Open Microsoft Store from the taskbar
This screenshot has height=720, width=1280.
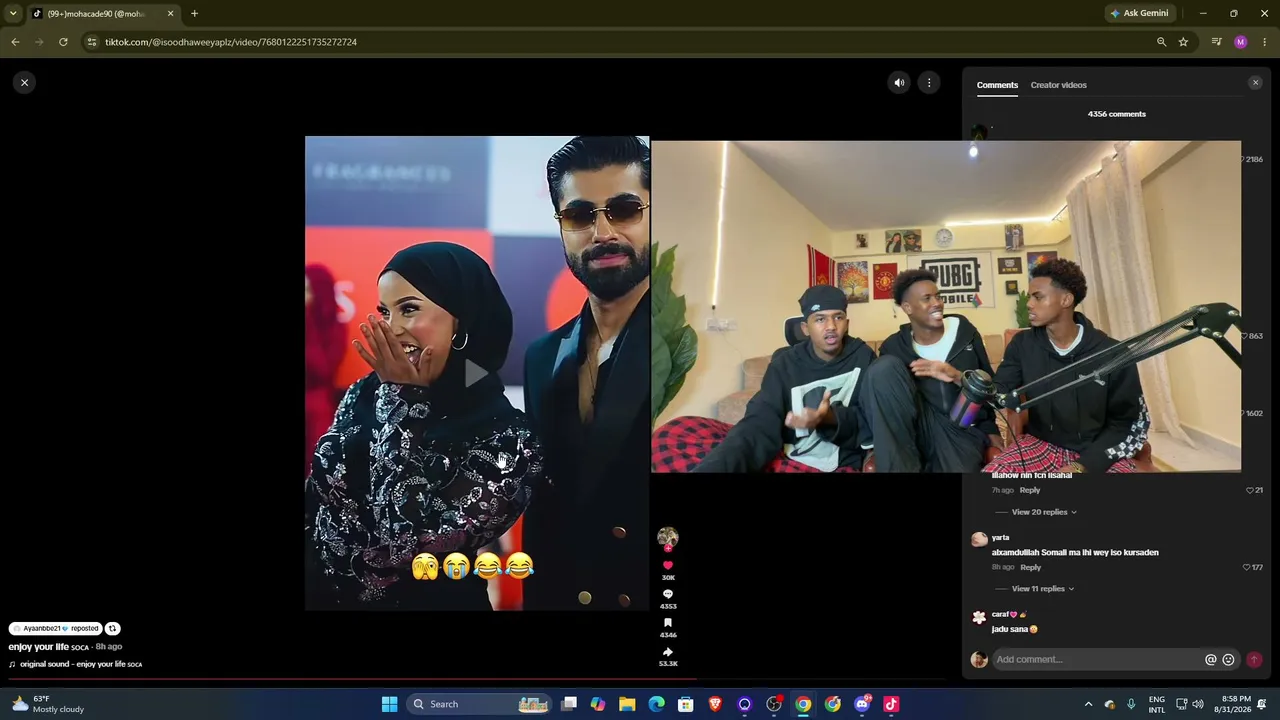686,704
